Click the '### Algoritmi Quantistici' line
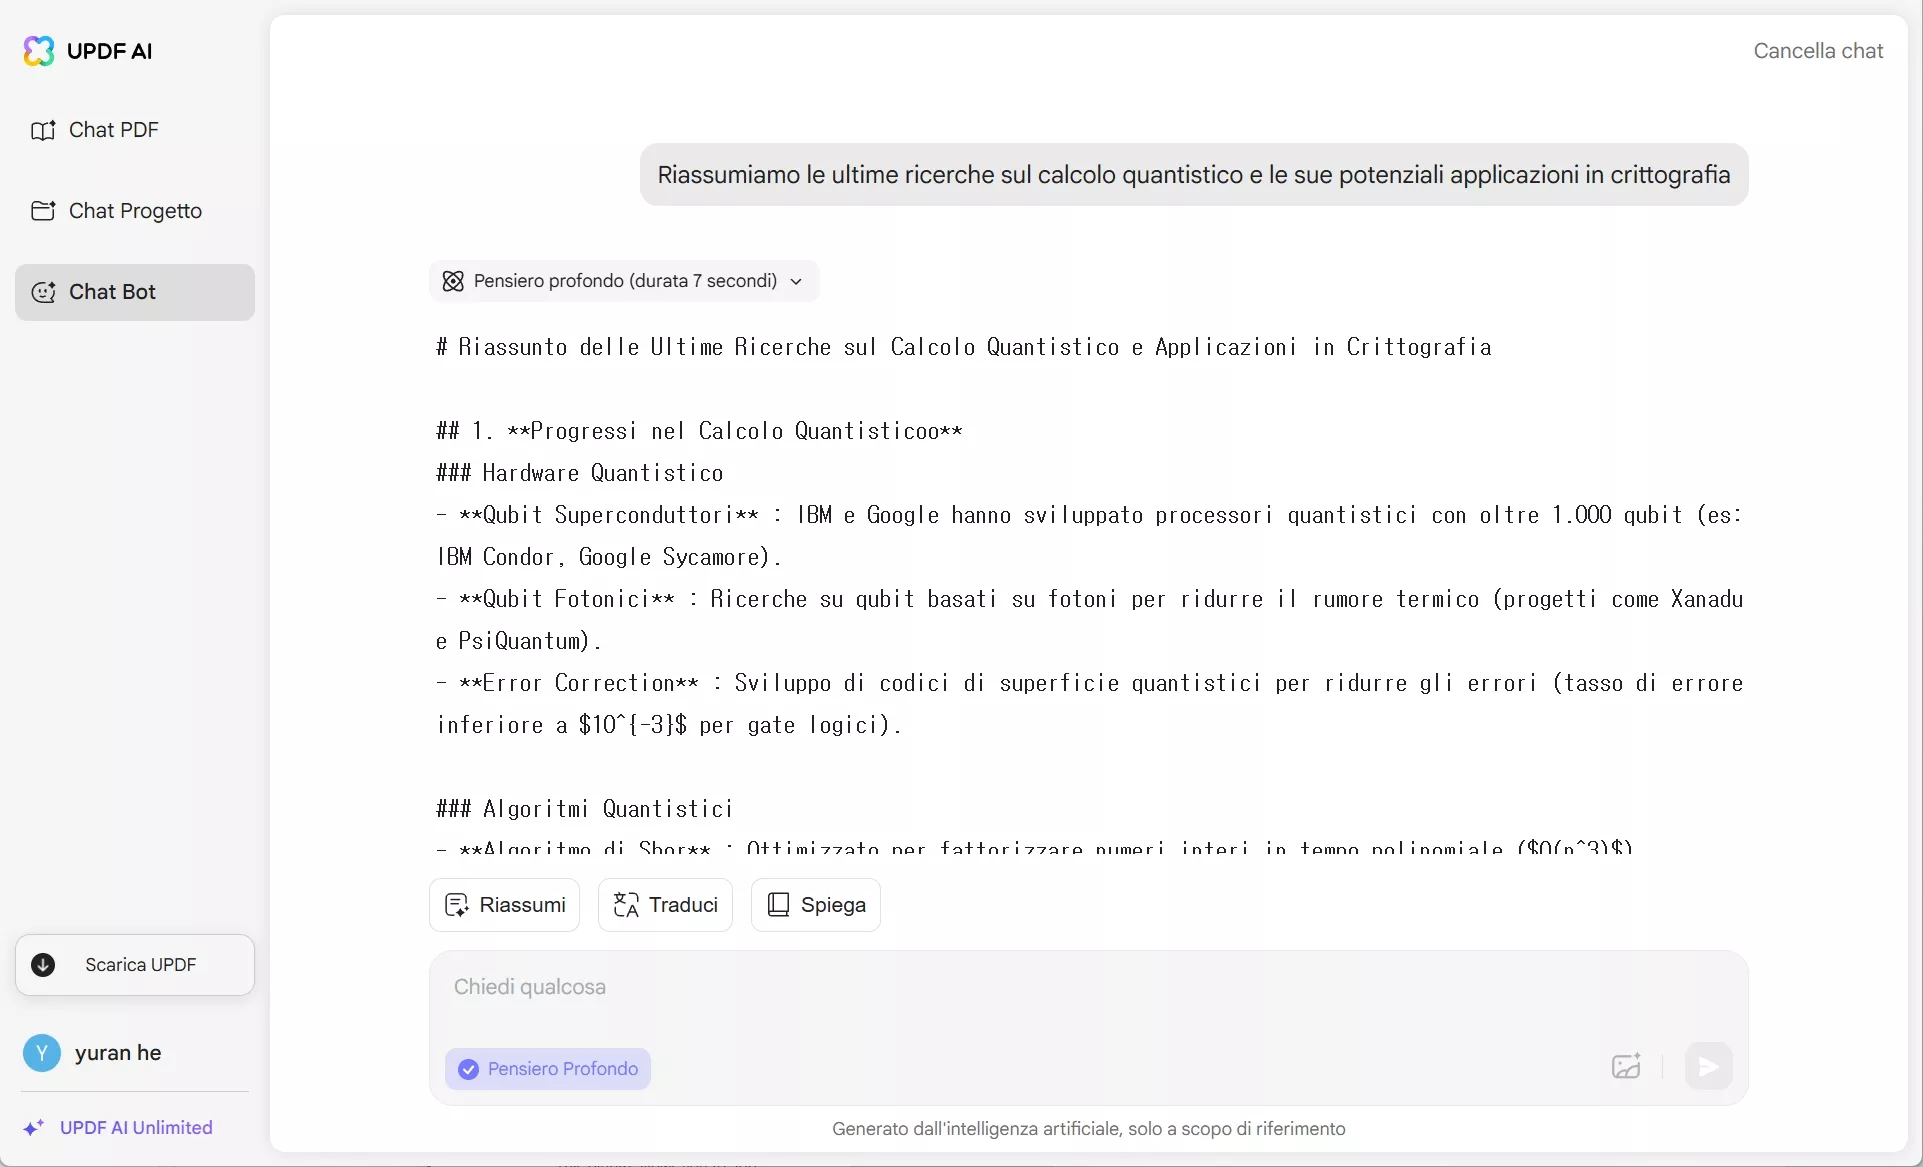 tap(585, 809)
